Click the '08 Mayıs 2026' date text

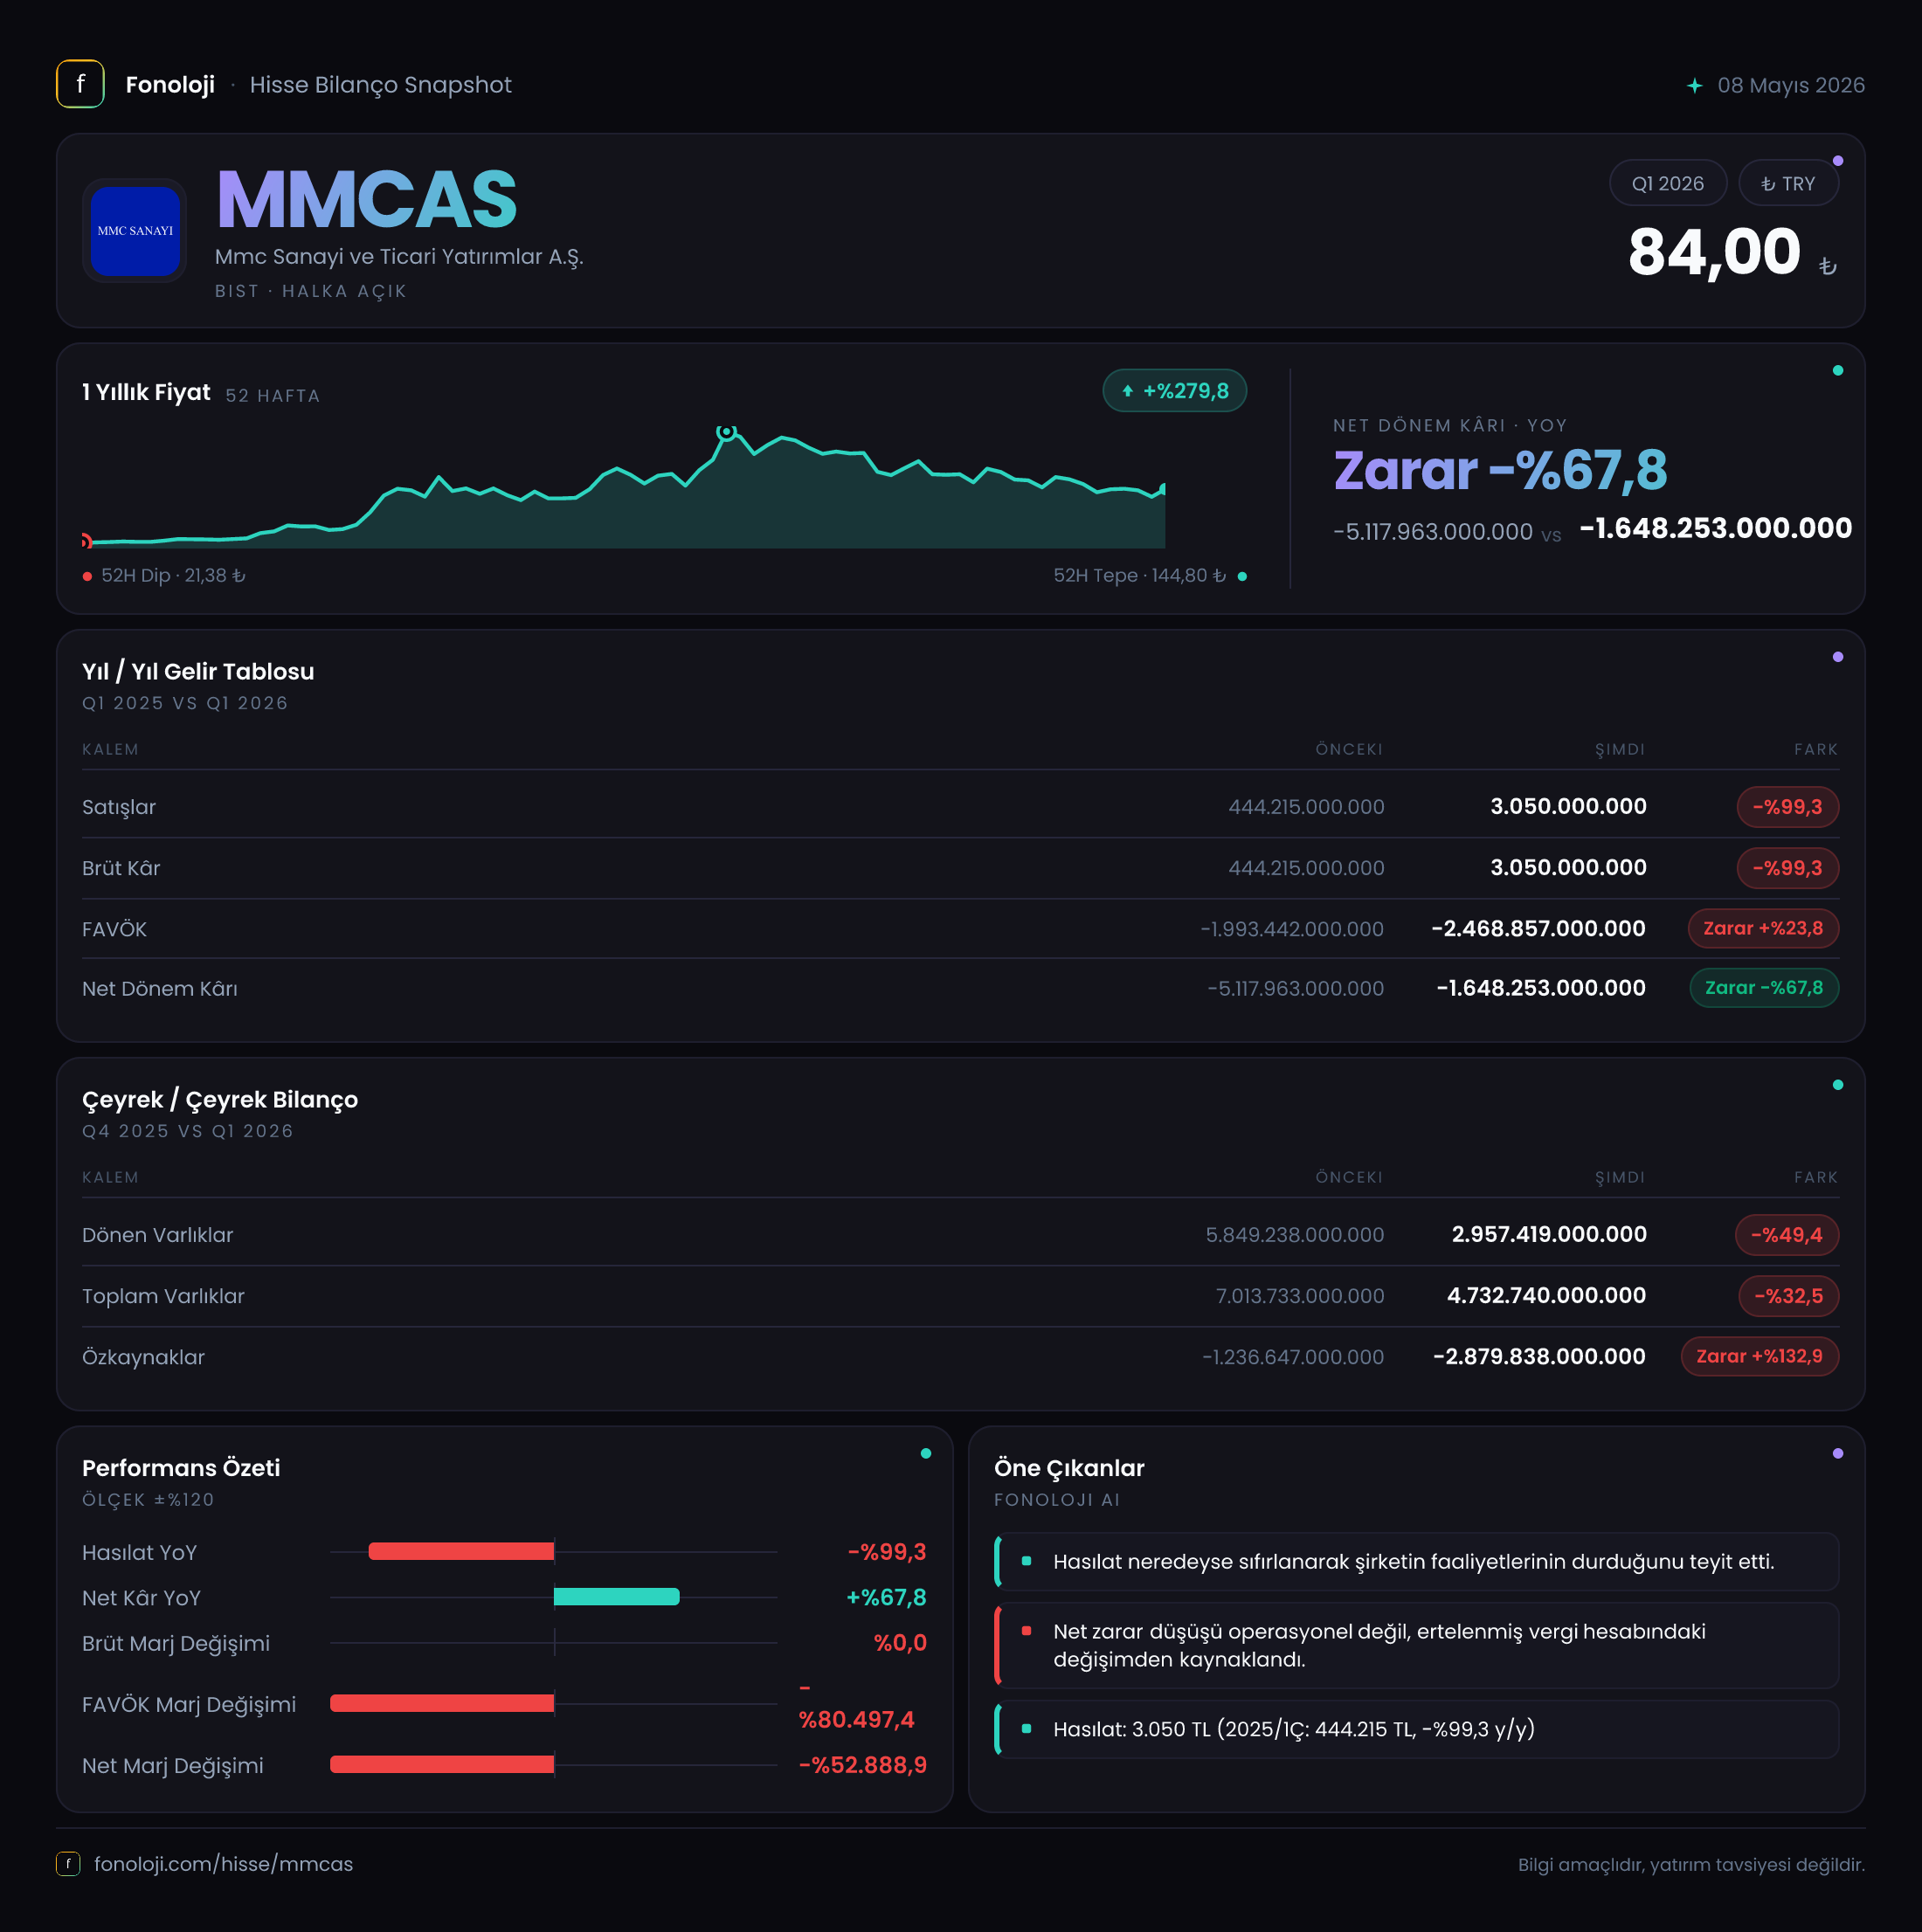(1790, 85)
